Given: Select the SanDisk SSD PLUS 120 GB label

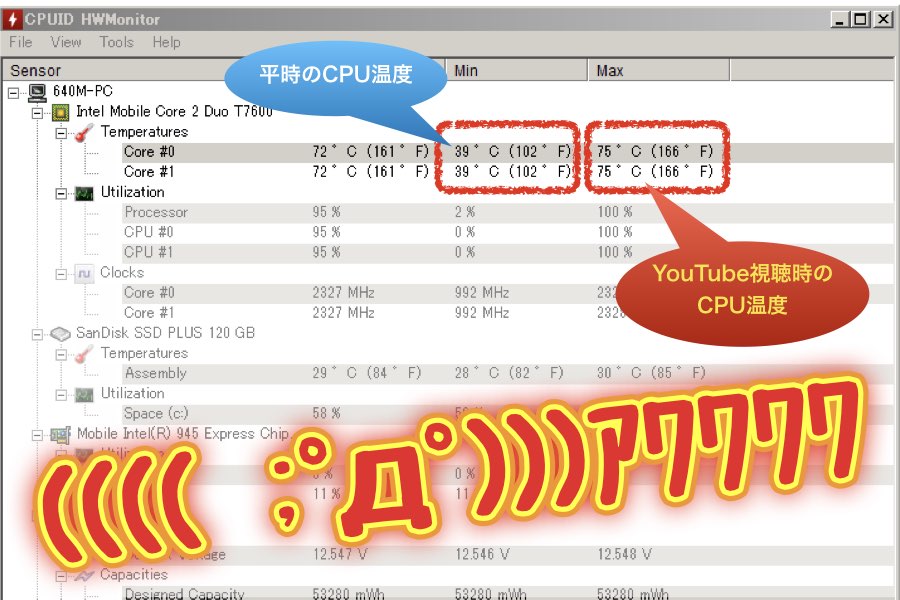Looking at the screenshot, I should coord(165,333).
